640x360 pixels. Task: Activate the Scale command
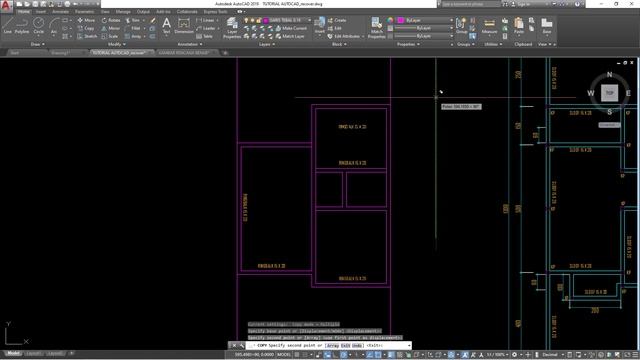(x=110, y=36)
